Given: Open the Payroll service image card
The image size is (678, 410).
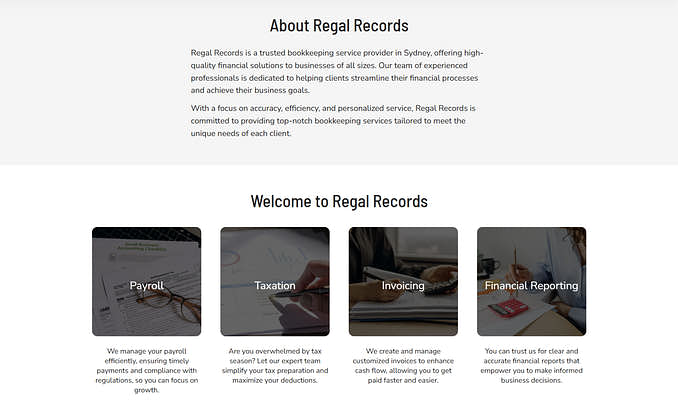Looking at the screenshot, I should pos(147,282).
